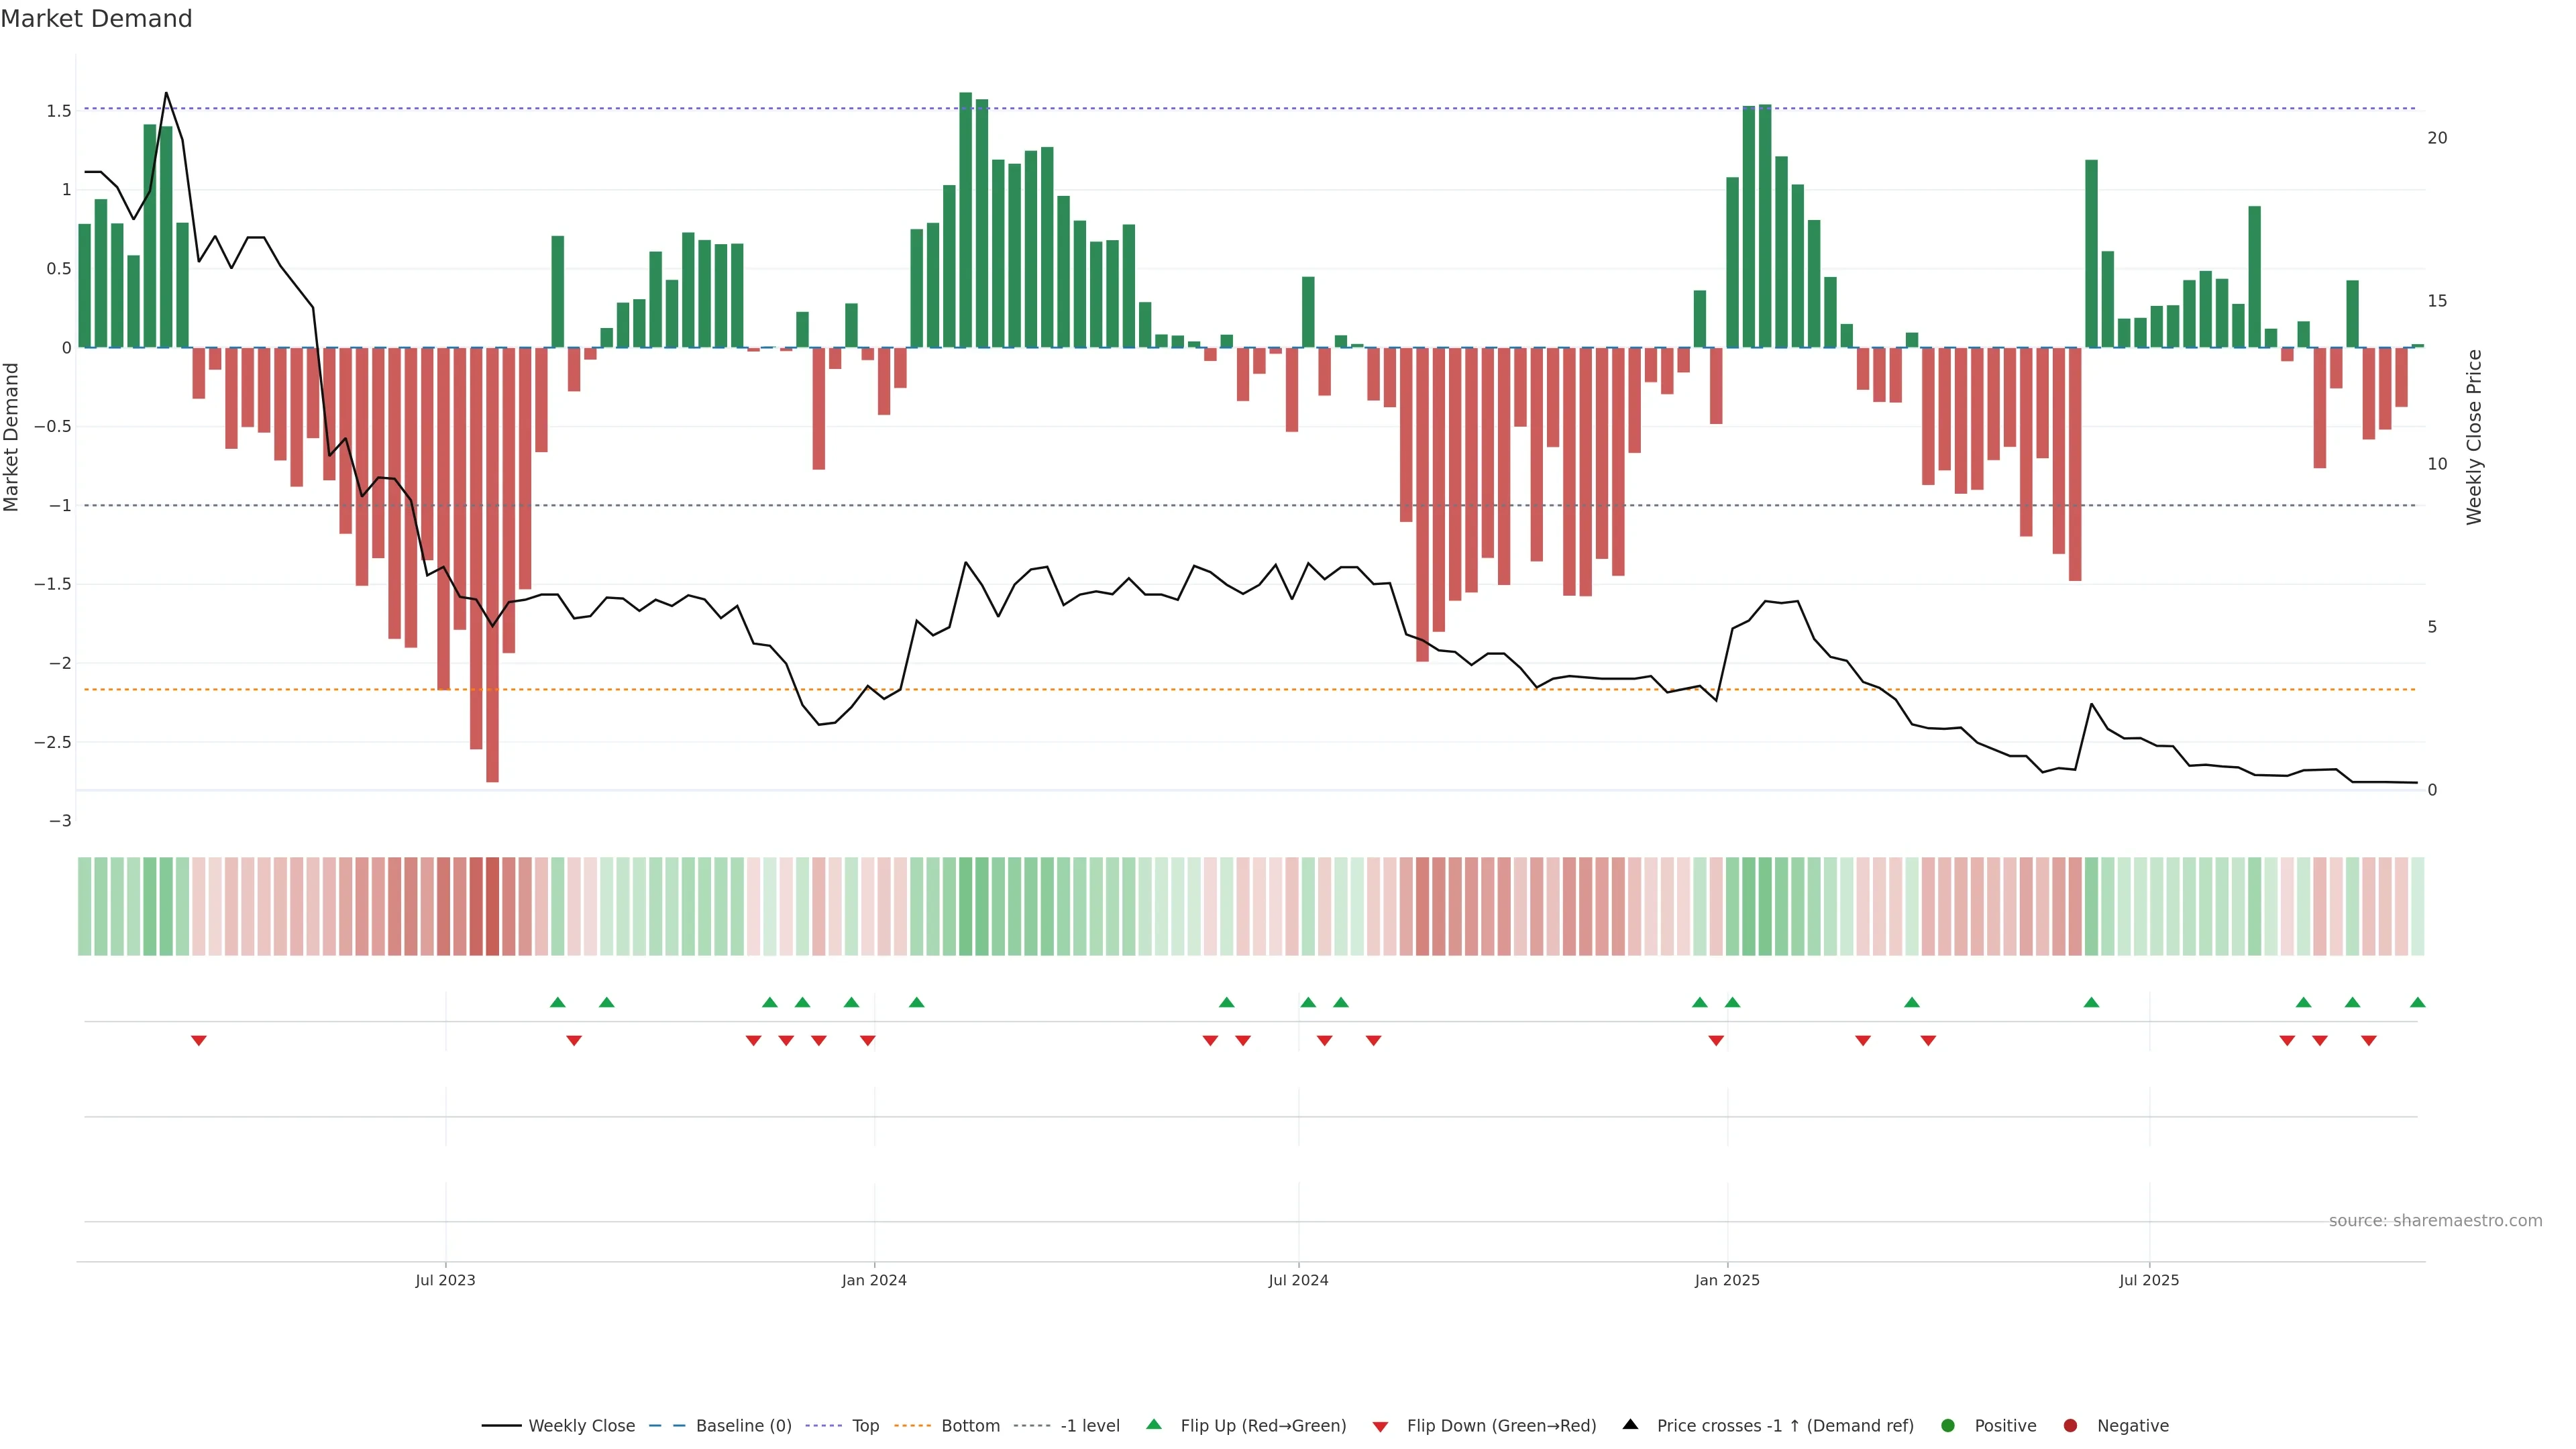Image resolution: width=2576 pixels, height=1449 pixels.
Task: Toggle the Top dotted line legend entry
Action: (x=865, y=1425)
